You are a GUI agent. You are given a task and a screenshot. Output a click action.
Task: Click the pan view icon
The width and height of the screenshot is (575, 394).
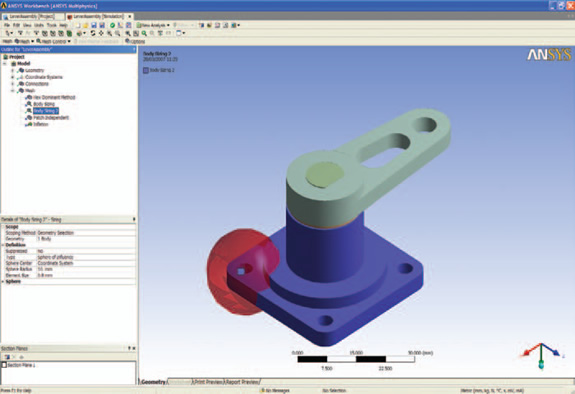coord(101,33)
